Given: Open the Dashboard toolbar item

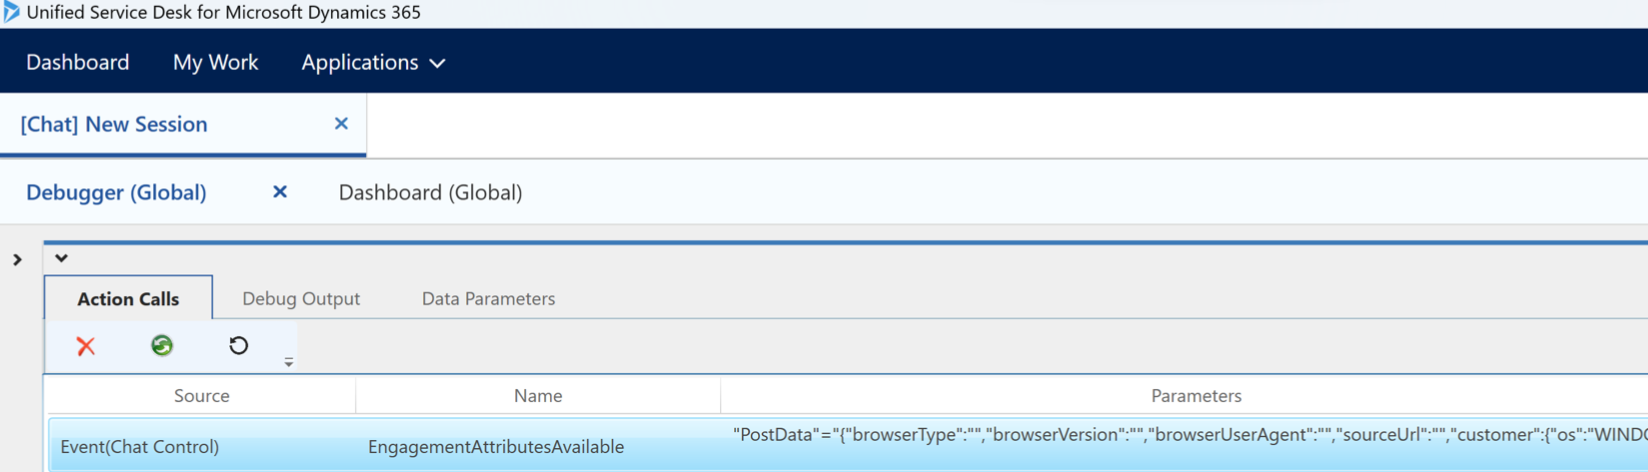Looking at the screenshot, I should pyautogui.click(x=78, y=62).
